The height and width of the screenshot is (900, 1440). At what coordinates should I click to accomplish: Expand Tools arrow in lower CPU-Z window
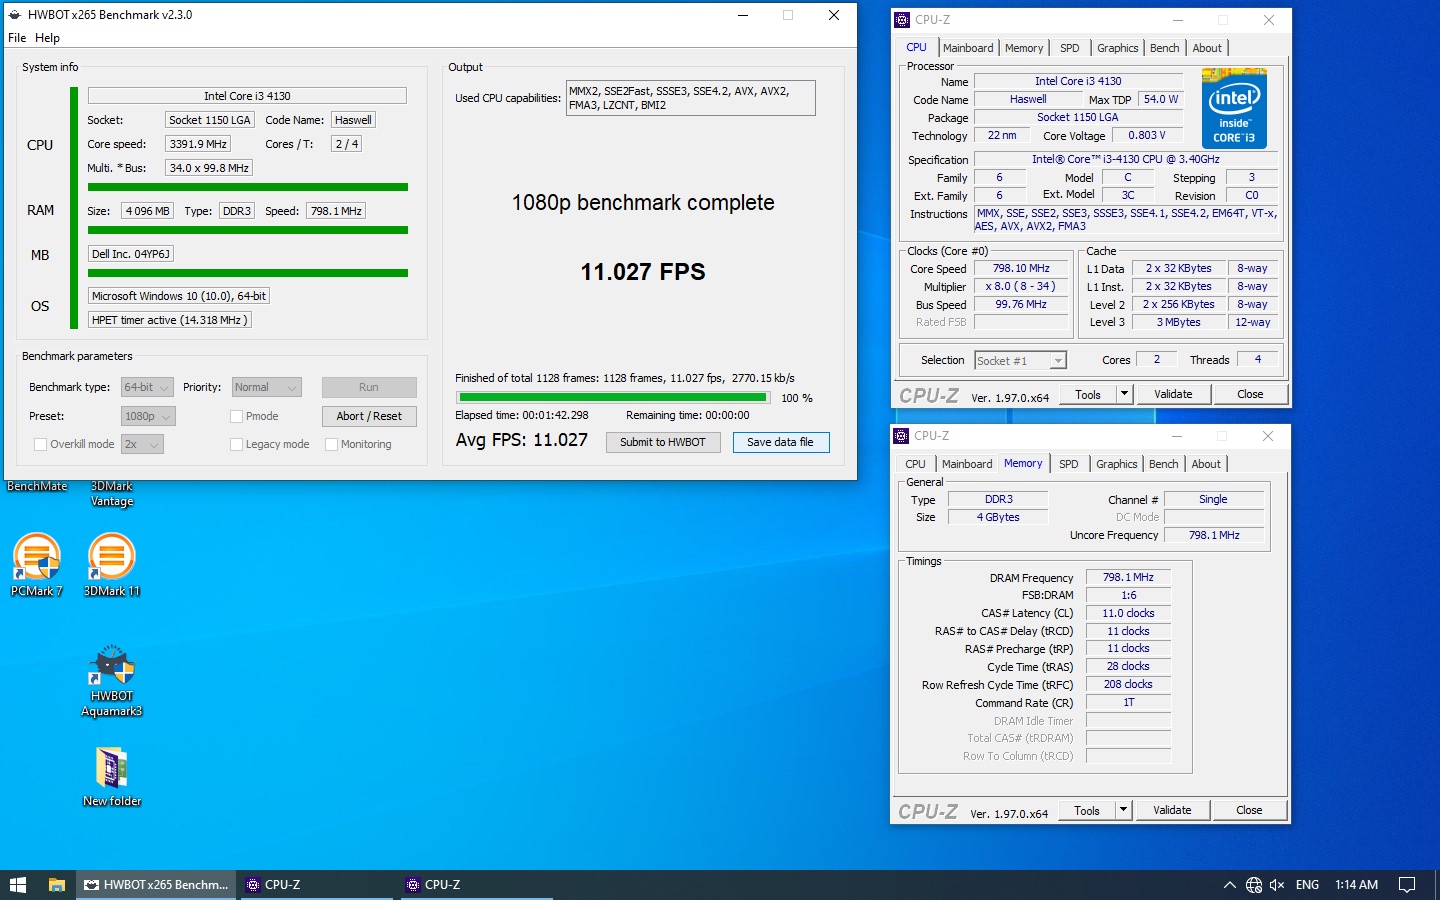click(1123, 810)
